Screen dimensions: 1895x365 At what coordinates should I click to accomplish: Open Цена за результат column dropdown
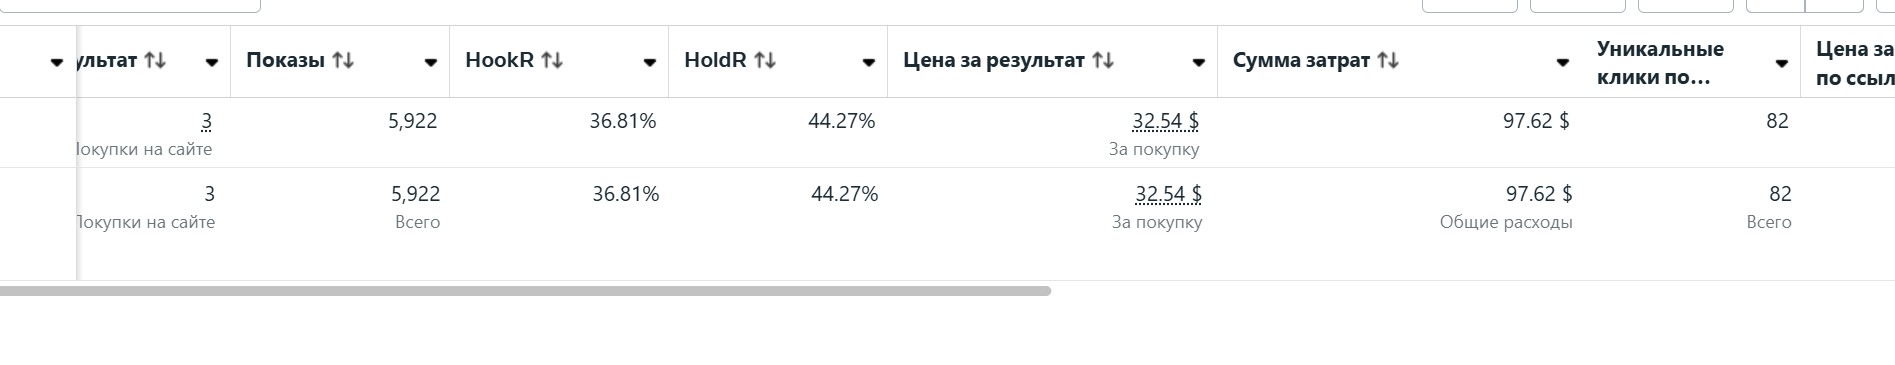[x=1199, y=62]
